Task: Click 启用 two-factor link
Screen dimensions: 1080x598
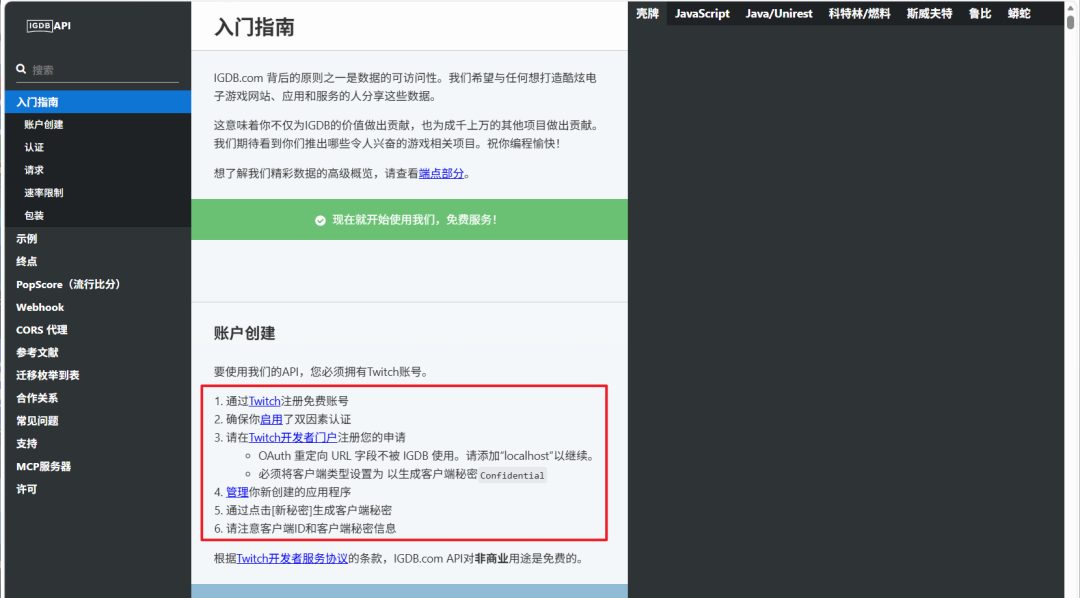Action: coord(271,419)
